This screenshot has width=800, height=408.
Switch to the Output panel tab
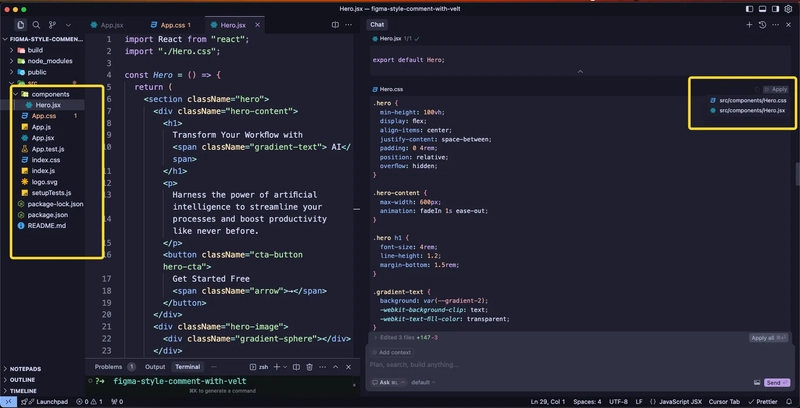[155, 367]
